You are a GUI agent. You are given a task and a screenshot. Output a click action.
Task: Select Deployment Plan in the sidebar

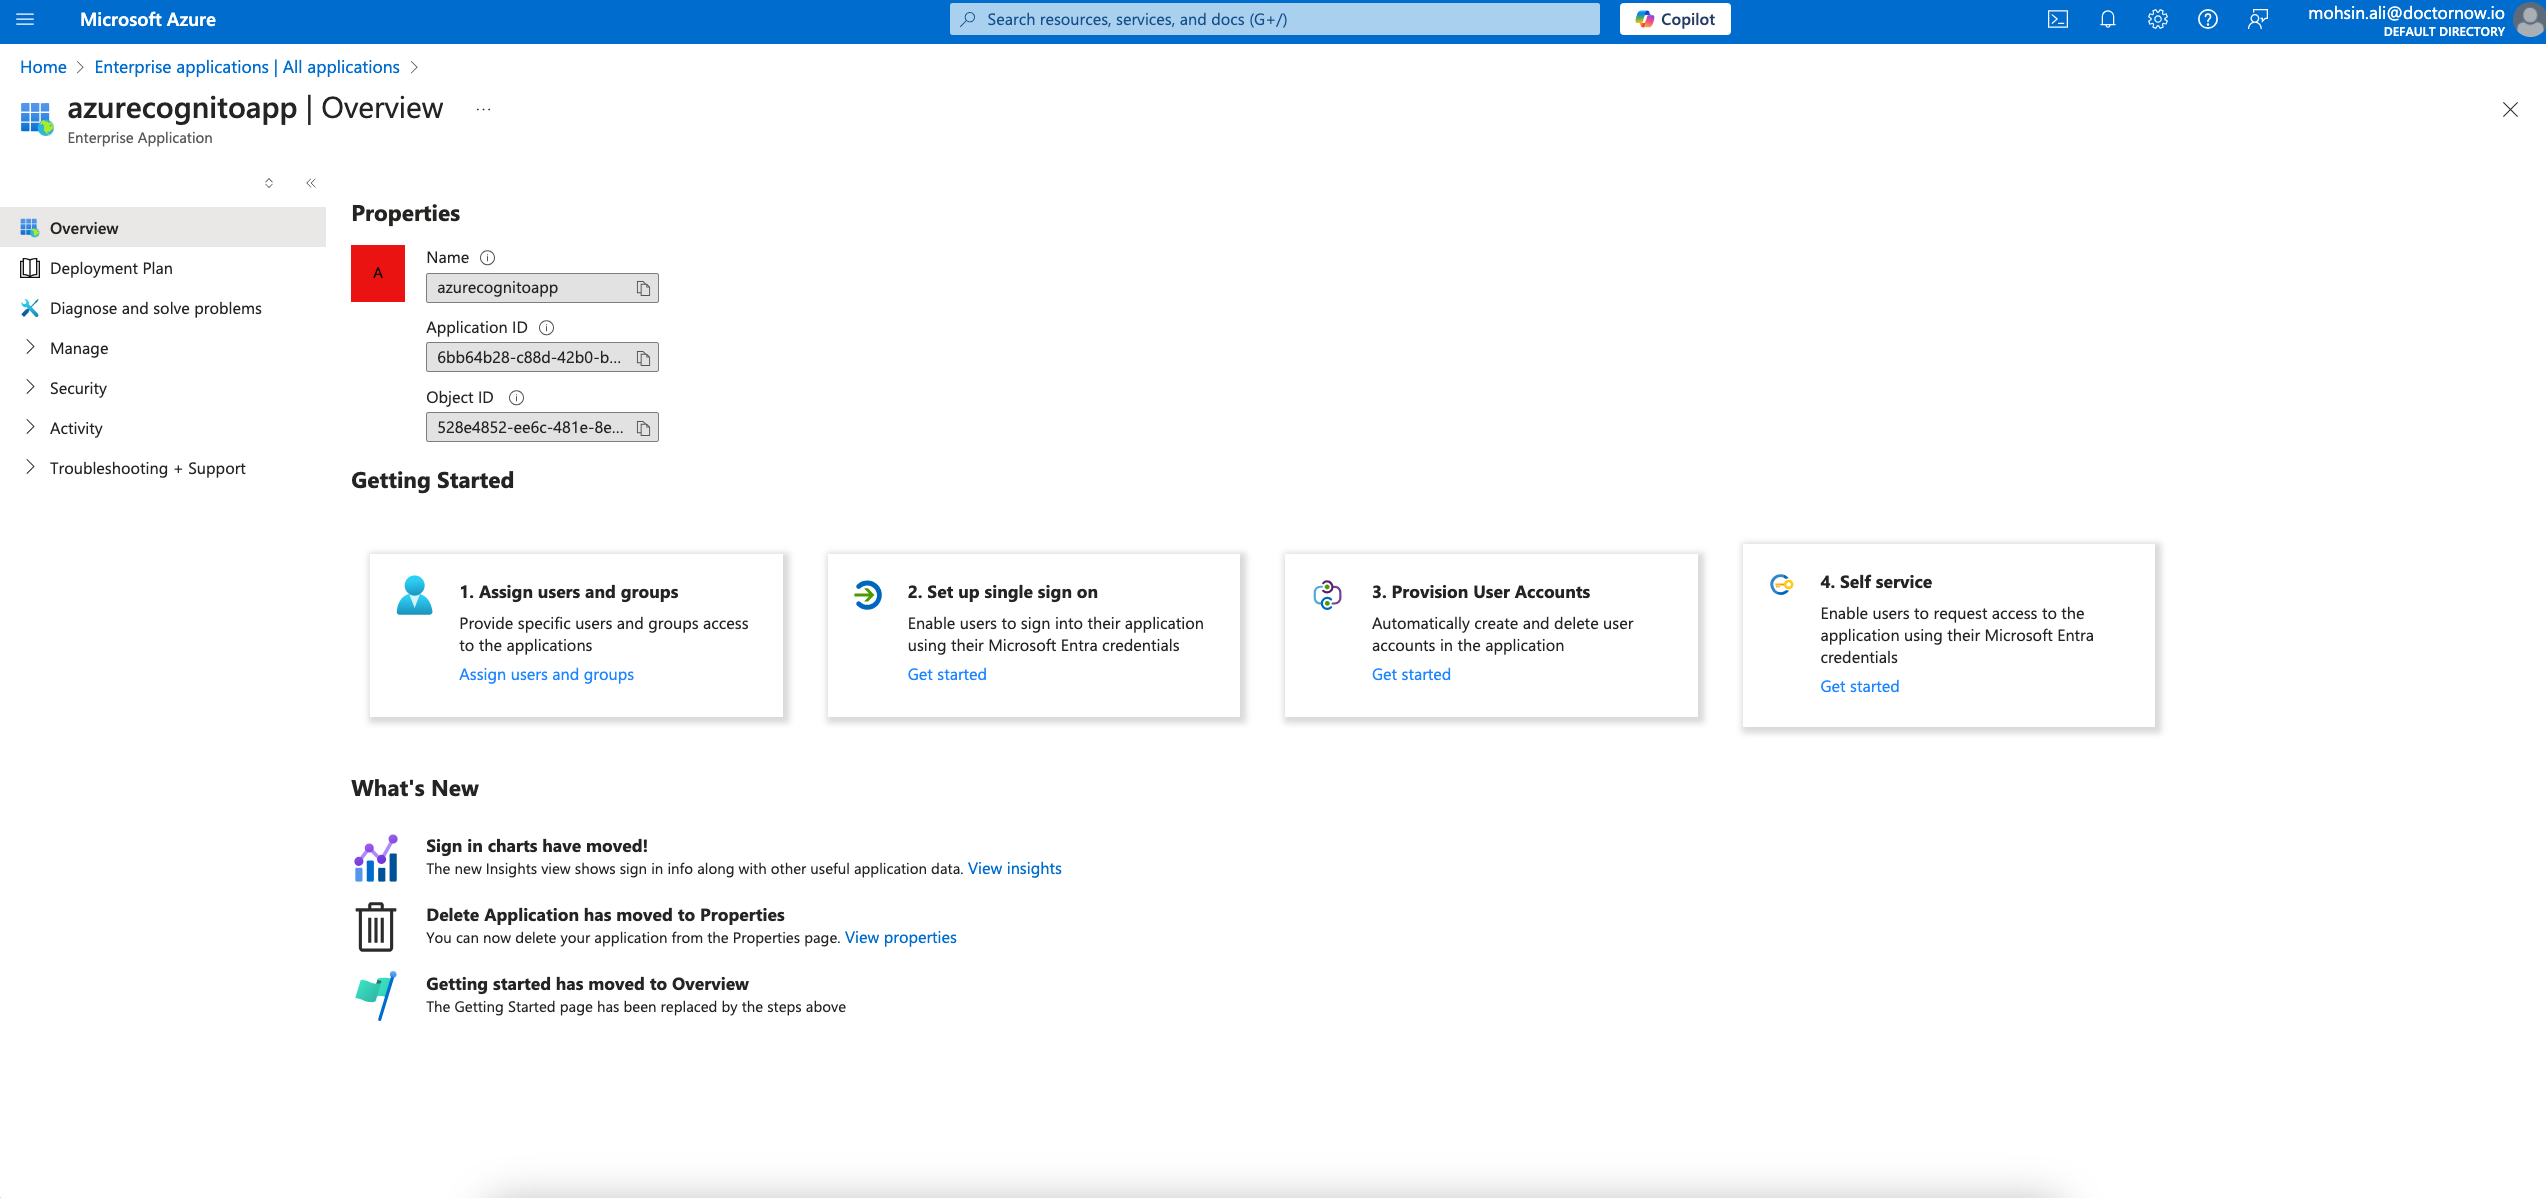(111, 268)
